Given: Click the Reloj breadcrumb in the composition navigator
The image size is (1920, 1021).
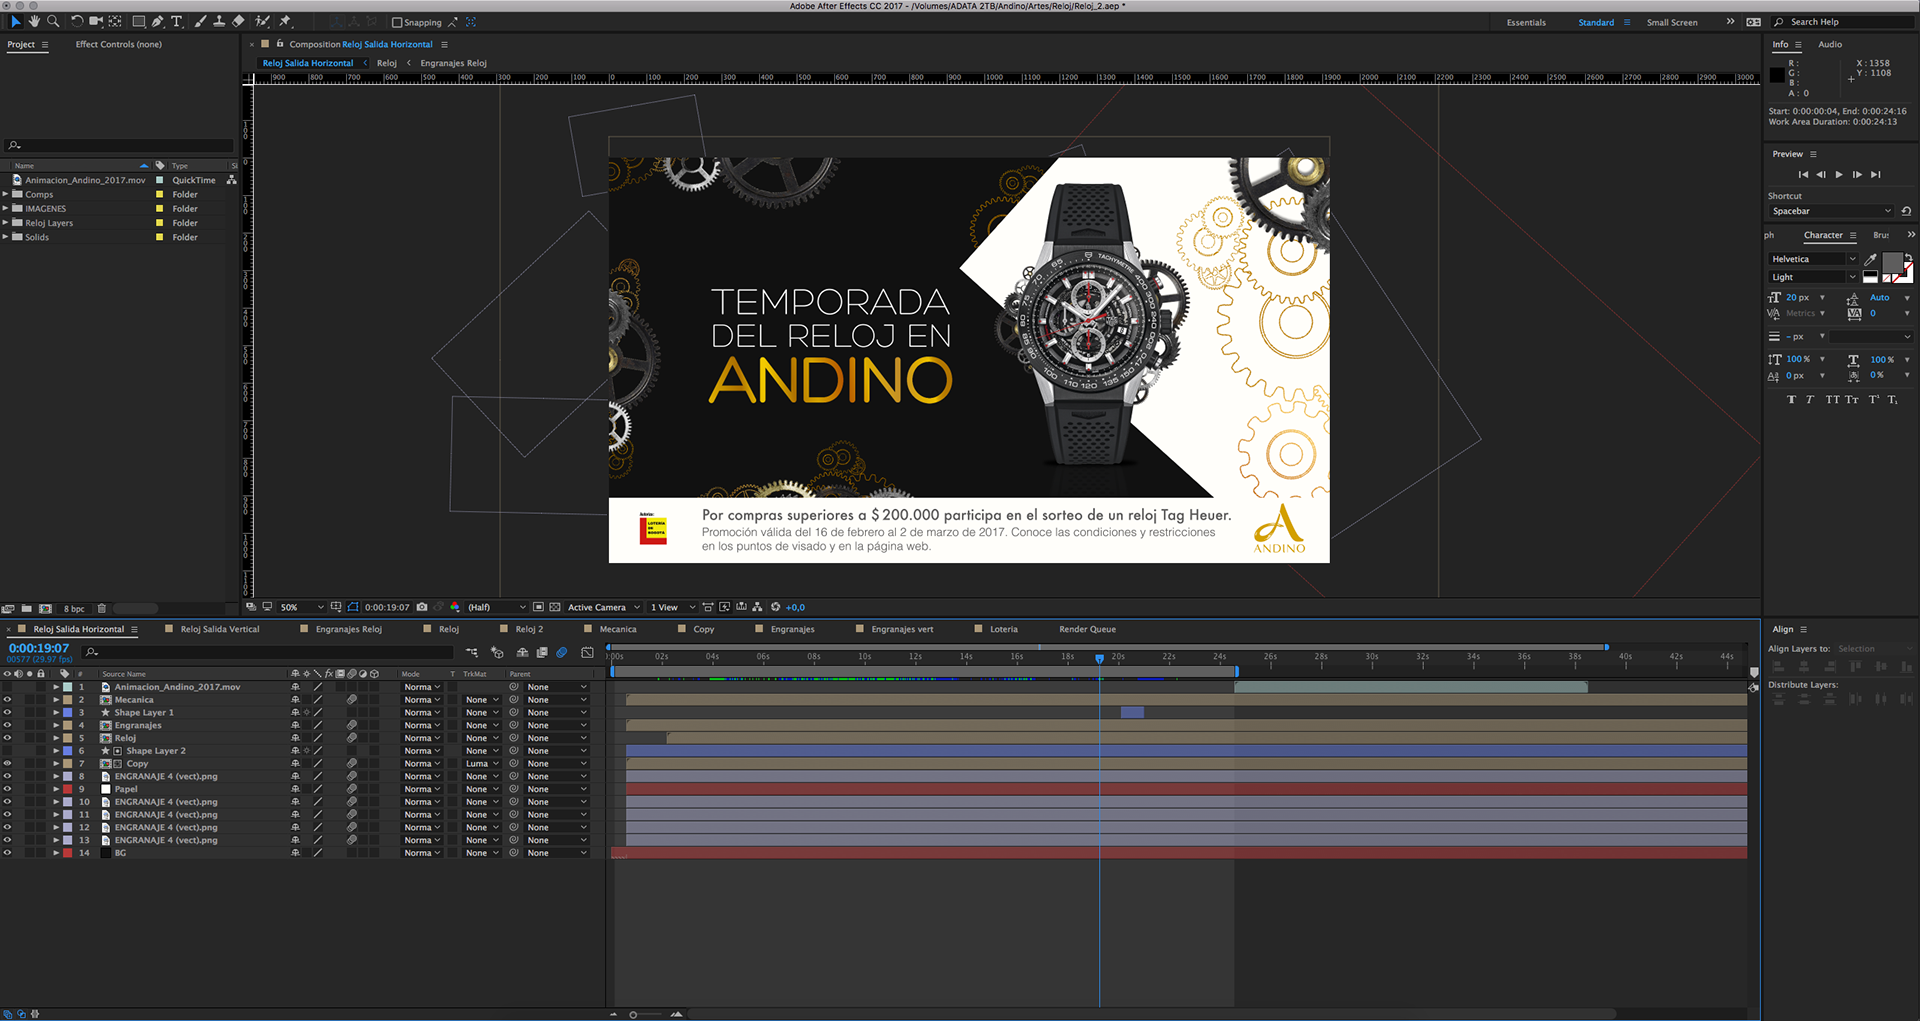Looking at the screenshot, I should click(x=387, y=63).
